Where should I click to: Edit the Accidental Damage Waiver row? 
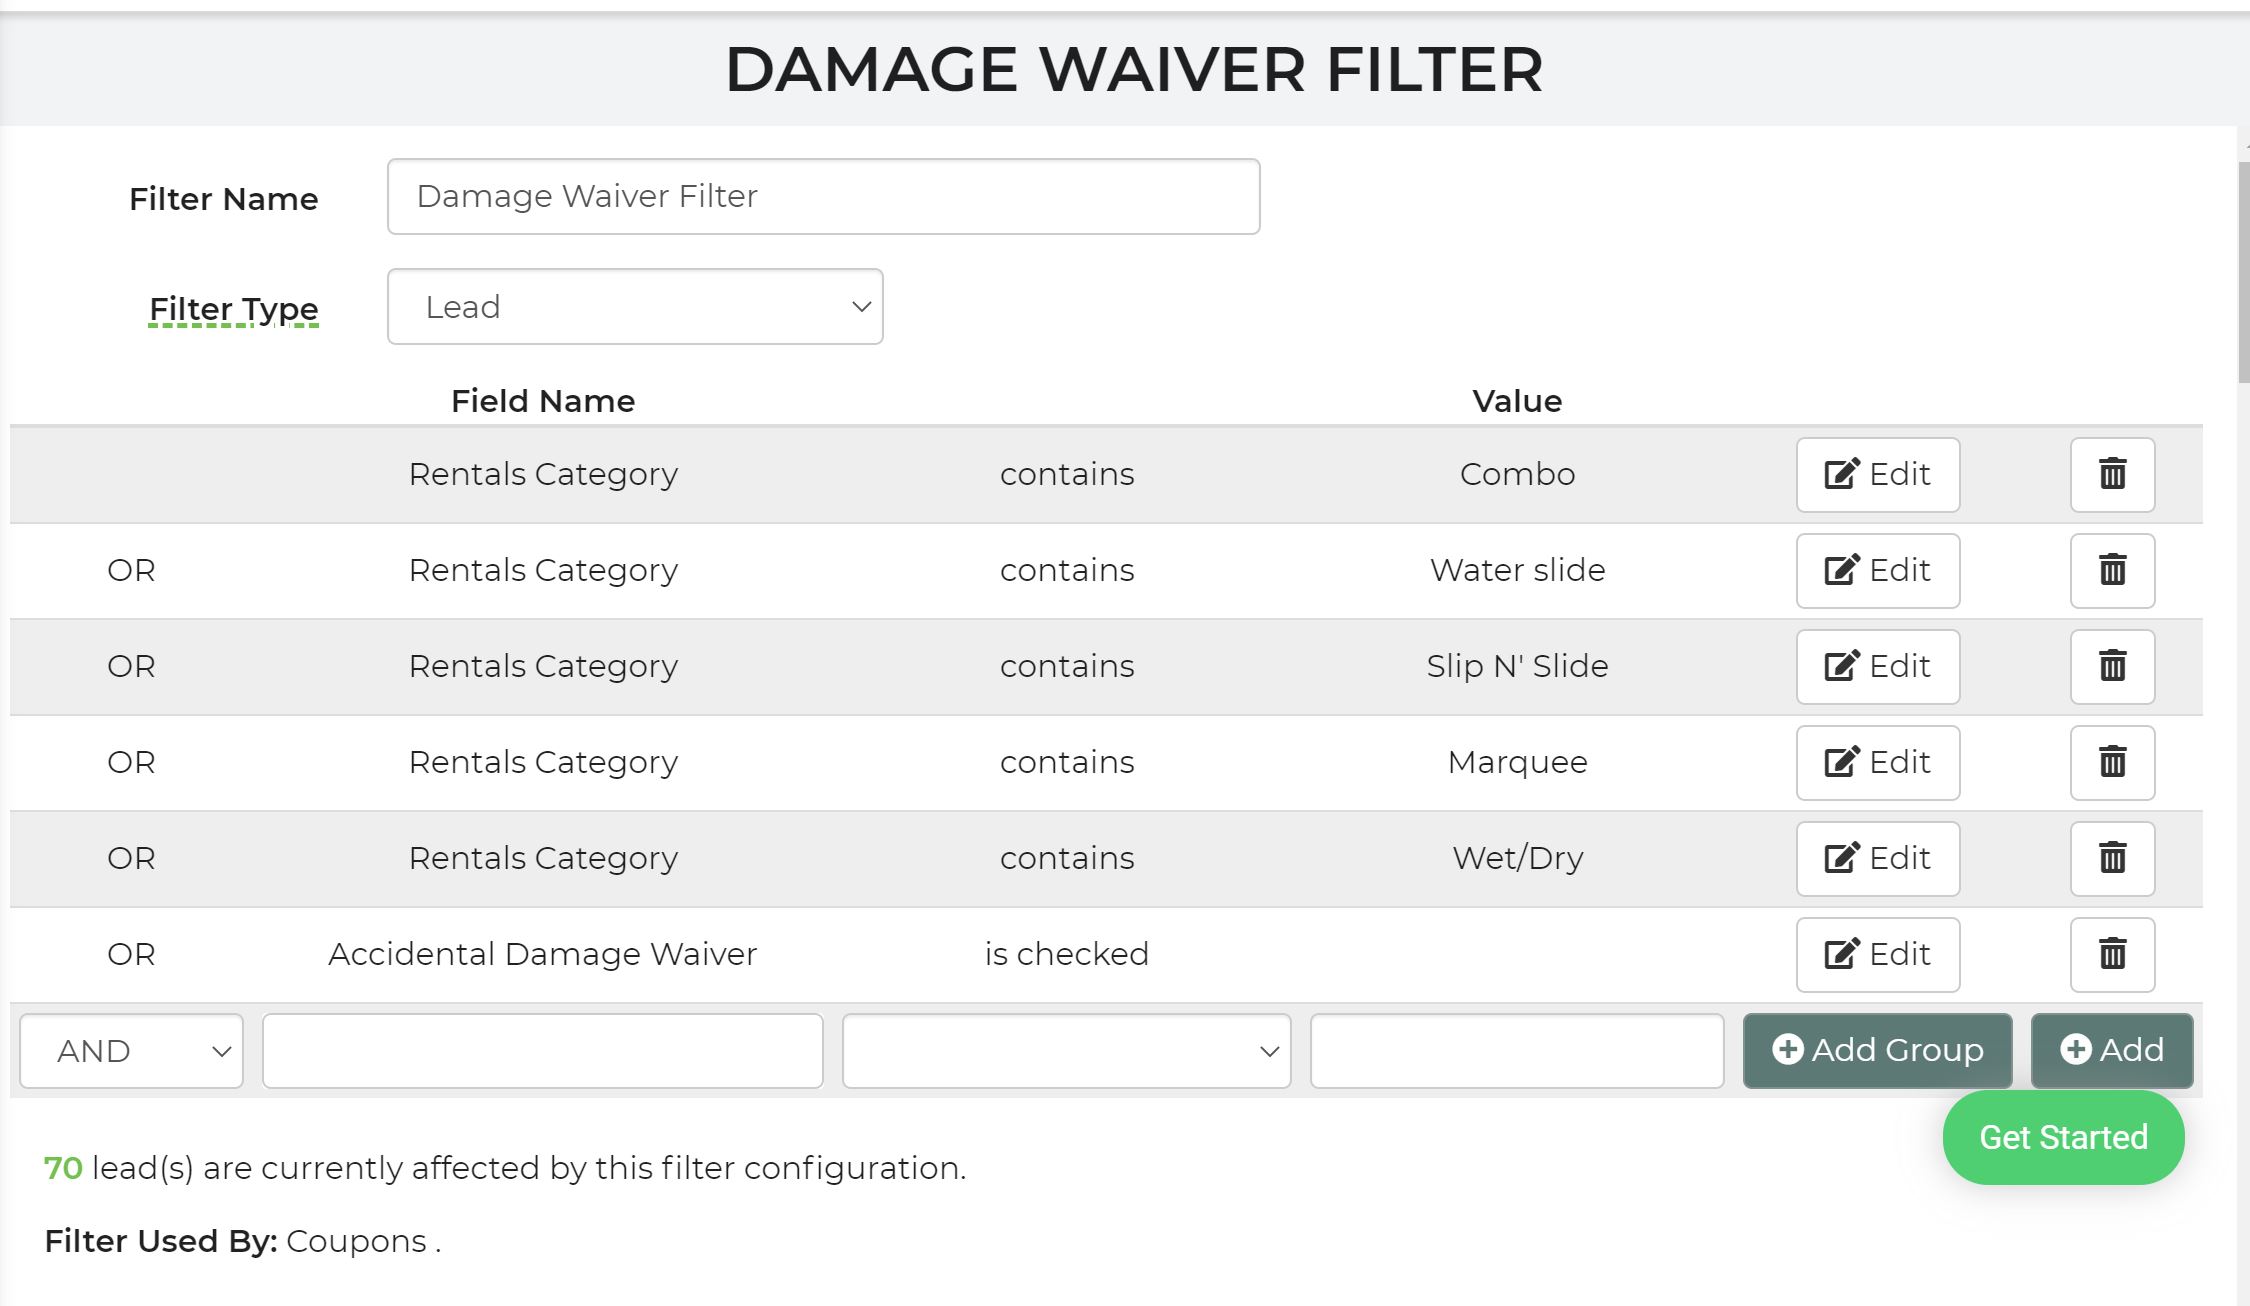(x=1877, y=954)
